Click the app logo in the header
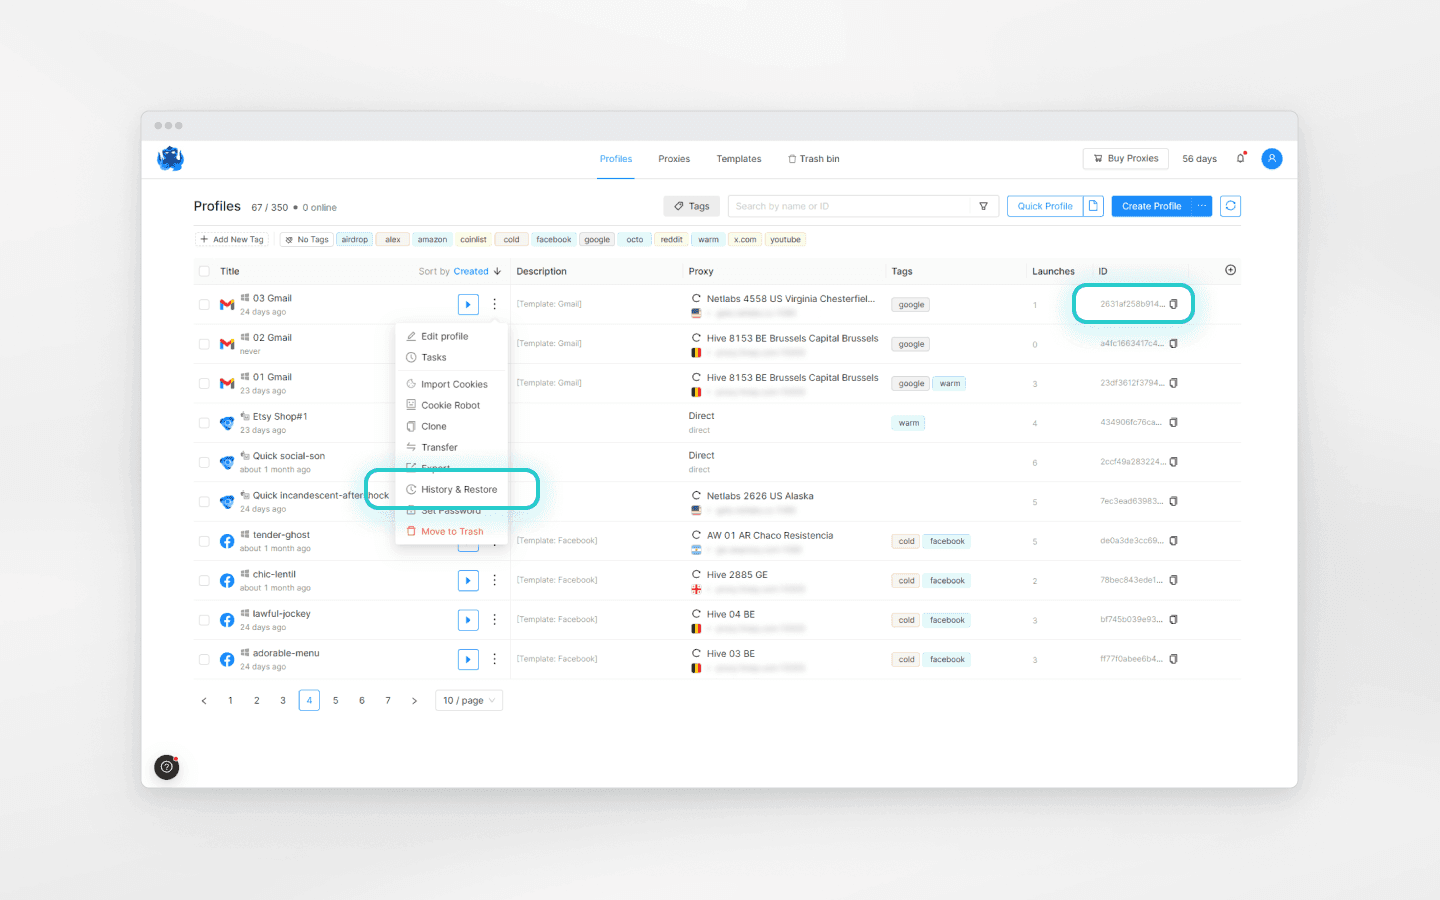 click(x=171, y=158)
